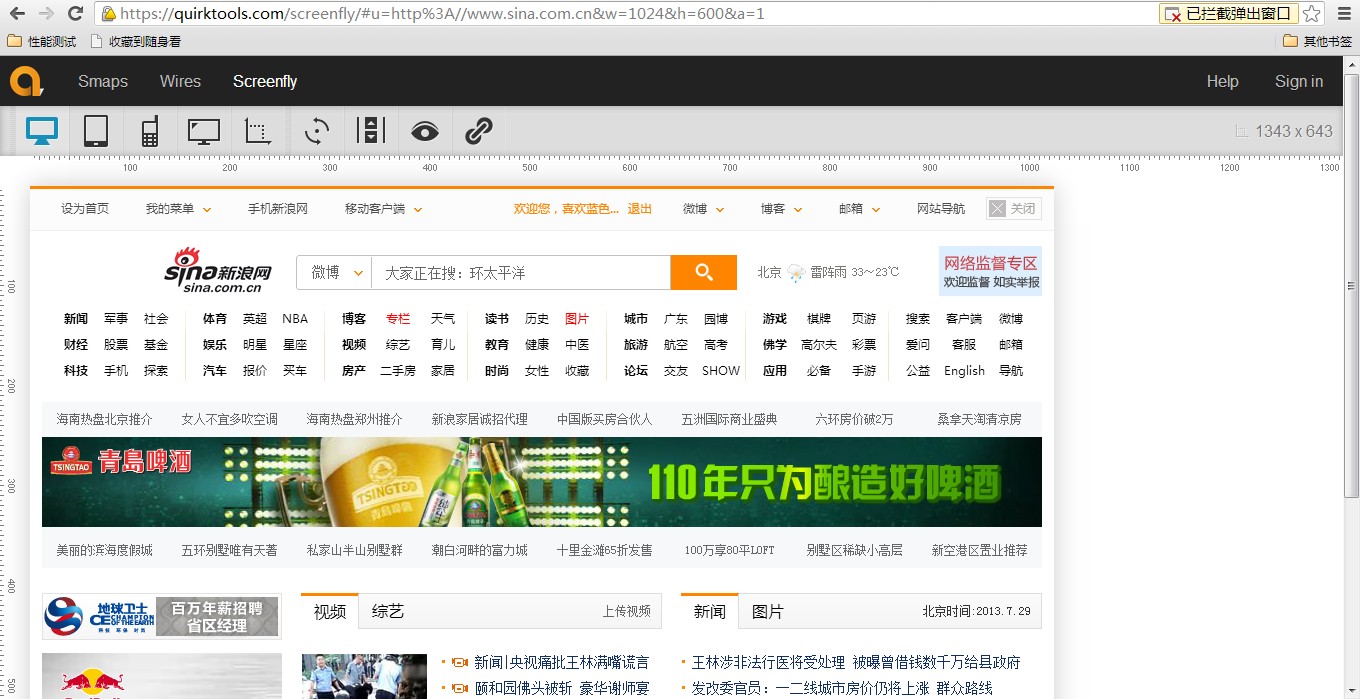Click the NBA category link

coord(295,319)
